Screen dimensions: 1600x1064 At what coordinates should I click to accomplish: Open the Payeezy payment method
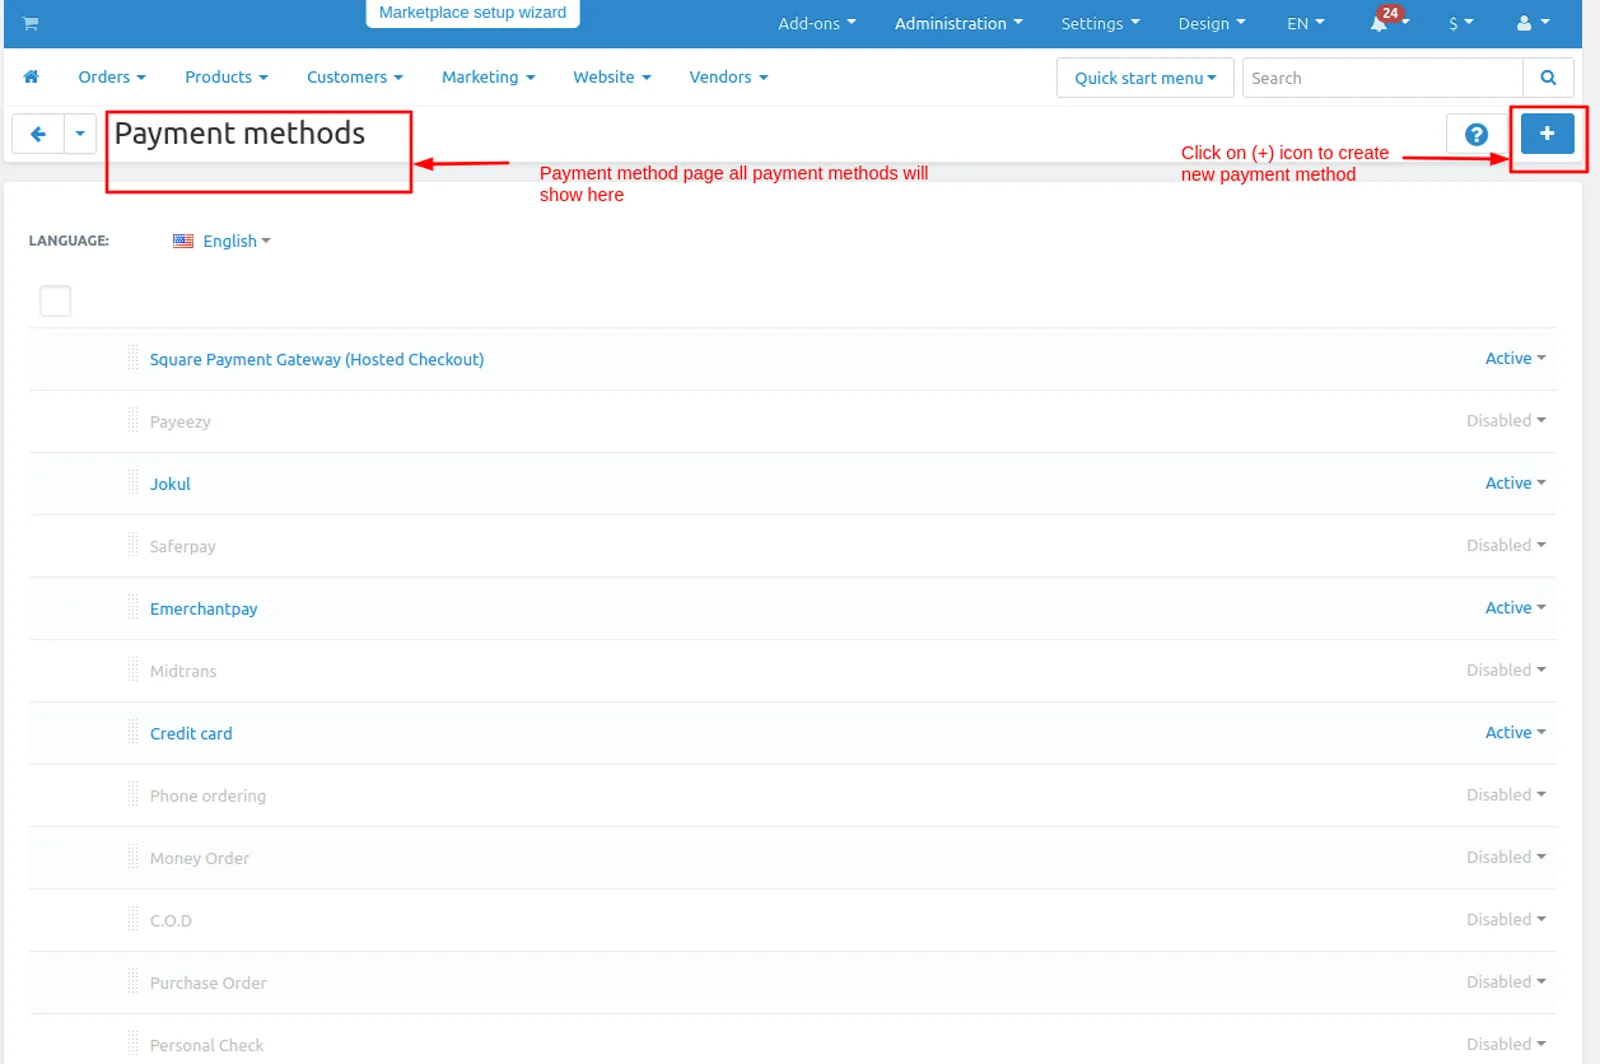[180, 422]
